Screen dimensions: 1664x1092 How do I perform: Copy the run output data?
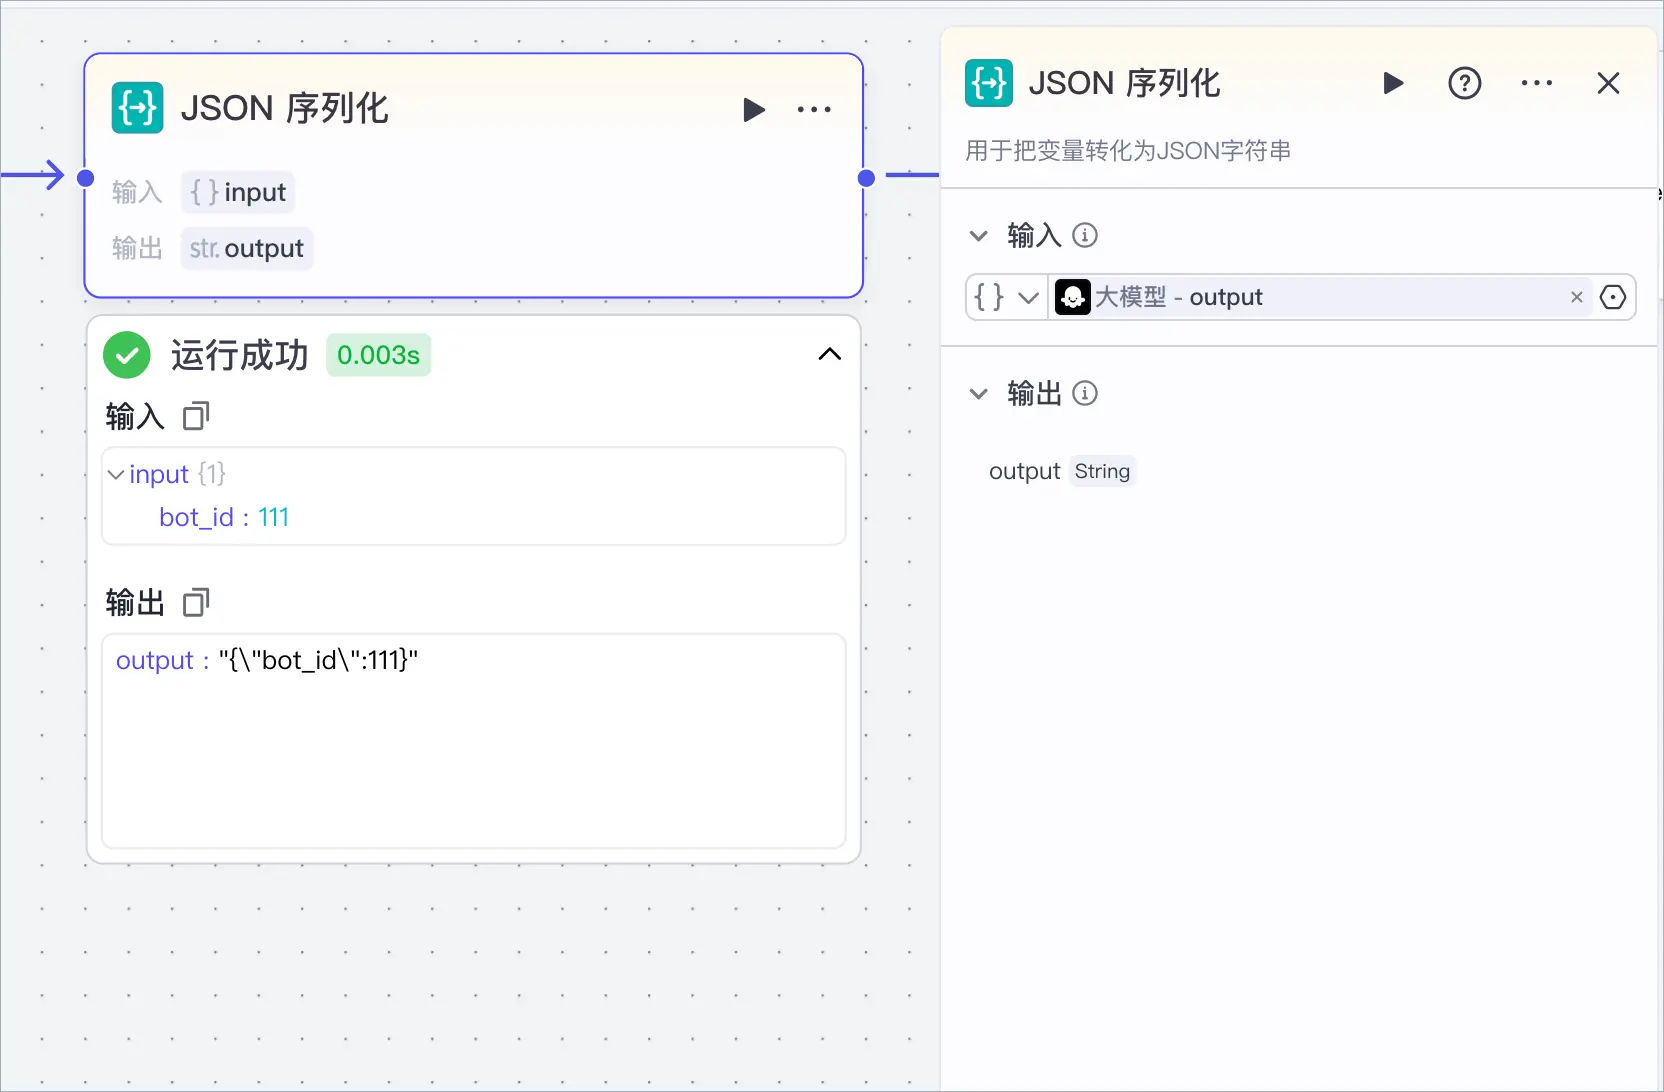point(196,603)
